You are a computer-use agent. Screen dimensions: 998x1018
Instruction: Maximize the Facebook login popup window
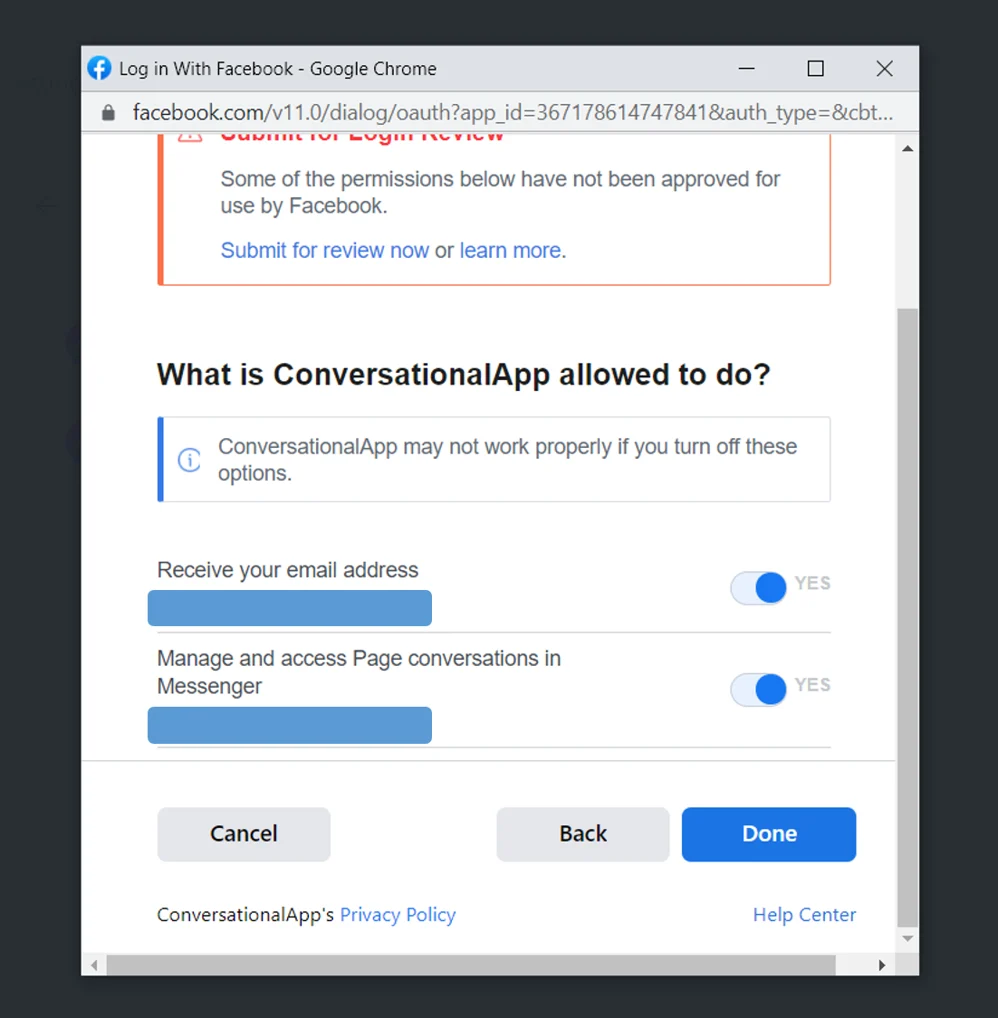point(815,69)
